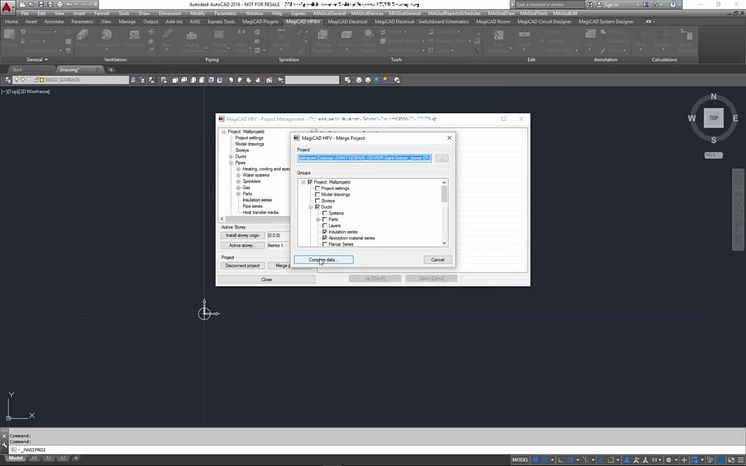Open the MagiCAD Circuit Designer tab
The height and width of the screenshot is (466, 746).
545,21
